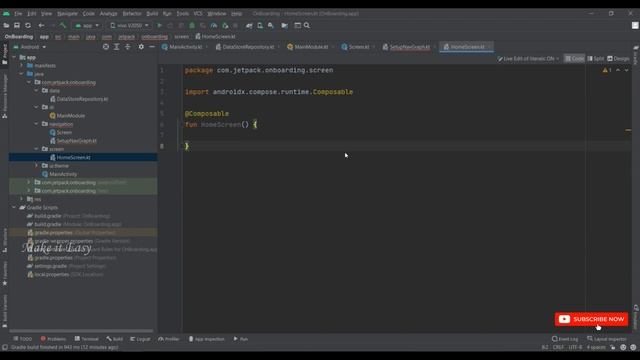Open the File menu
640x360 pixels.
point(18,13)
